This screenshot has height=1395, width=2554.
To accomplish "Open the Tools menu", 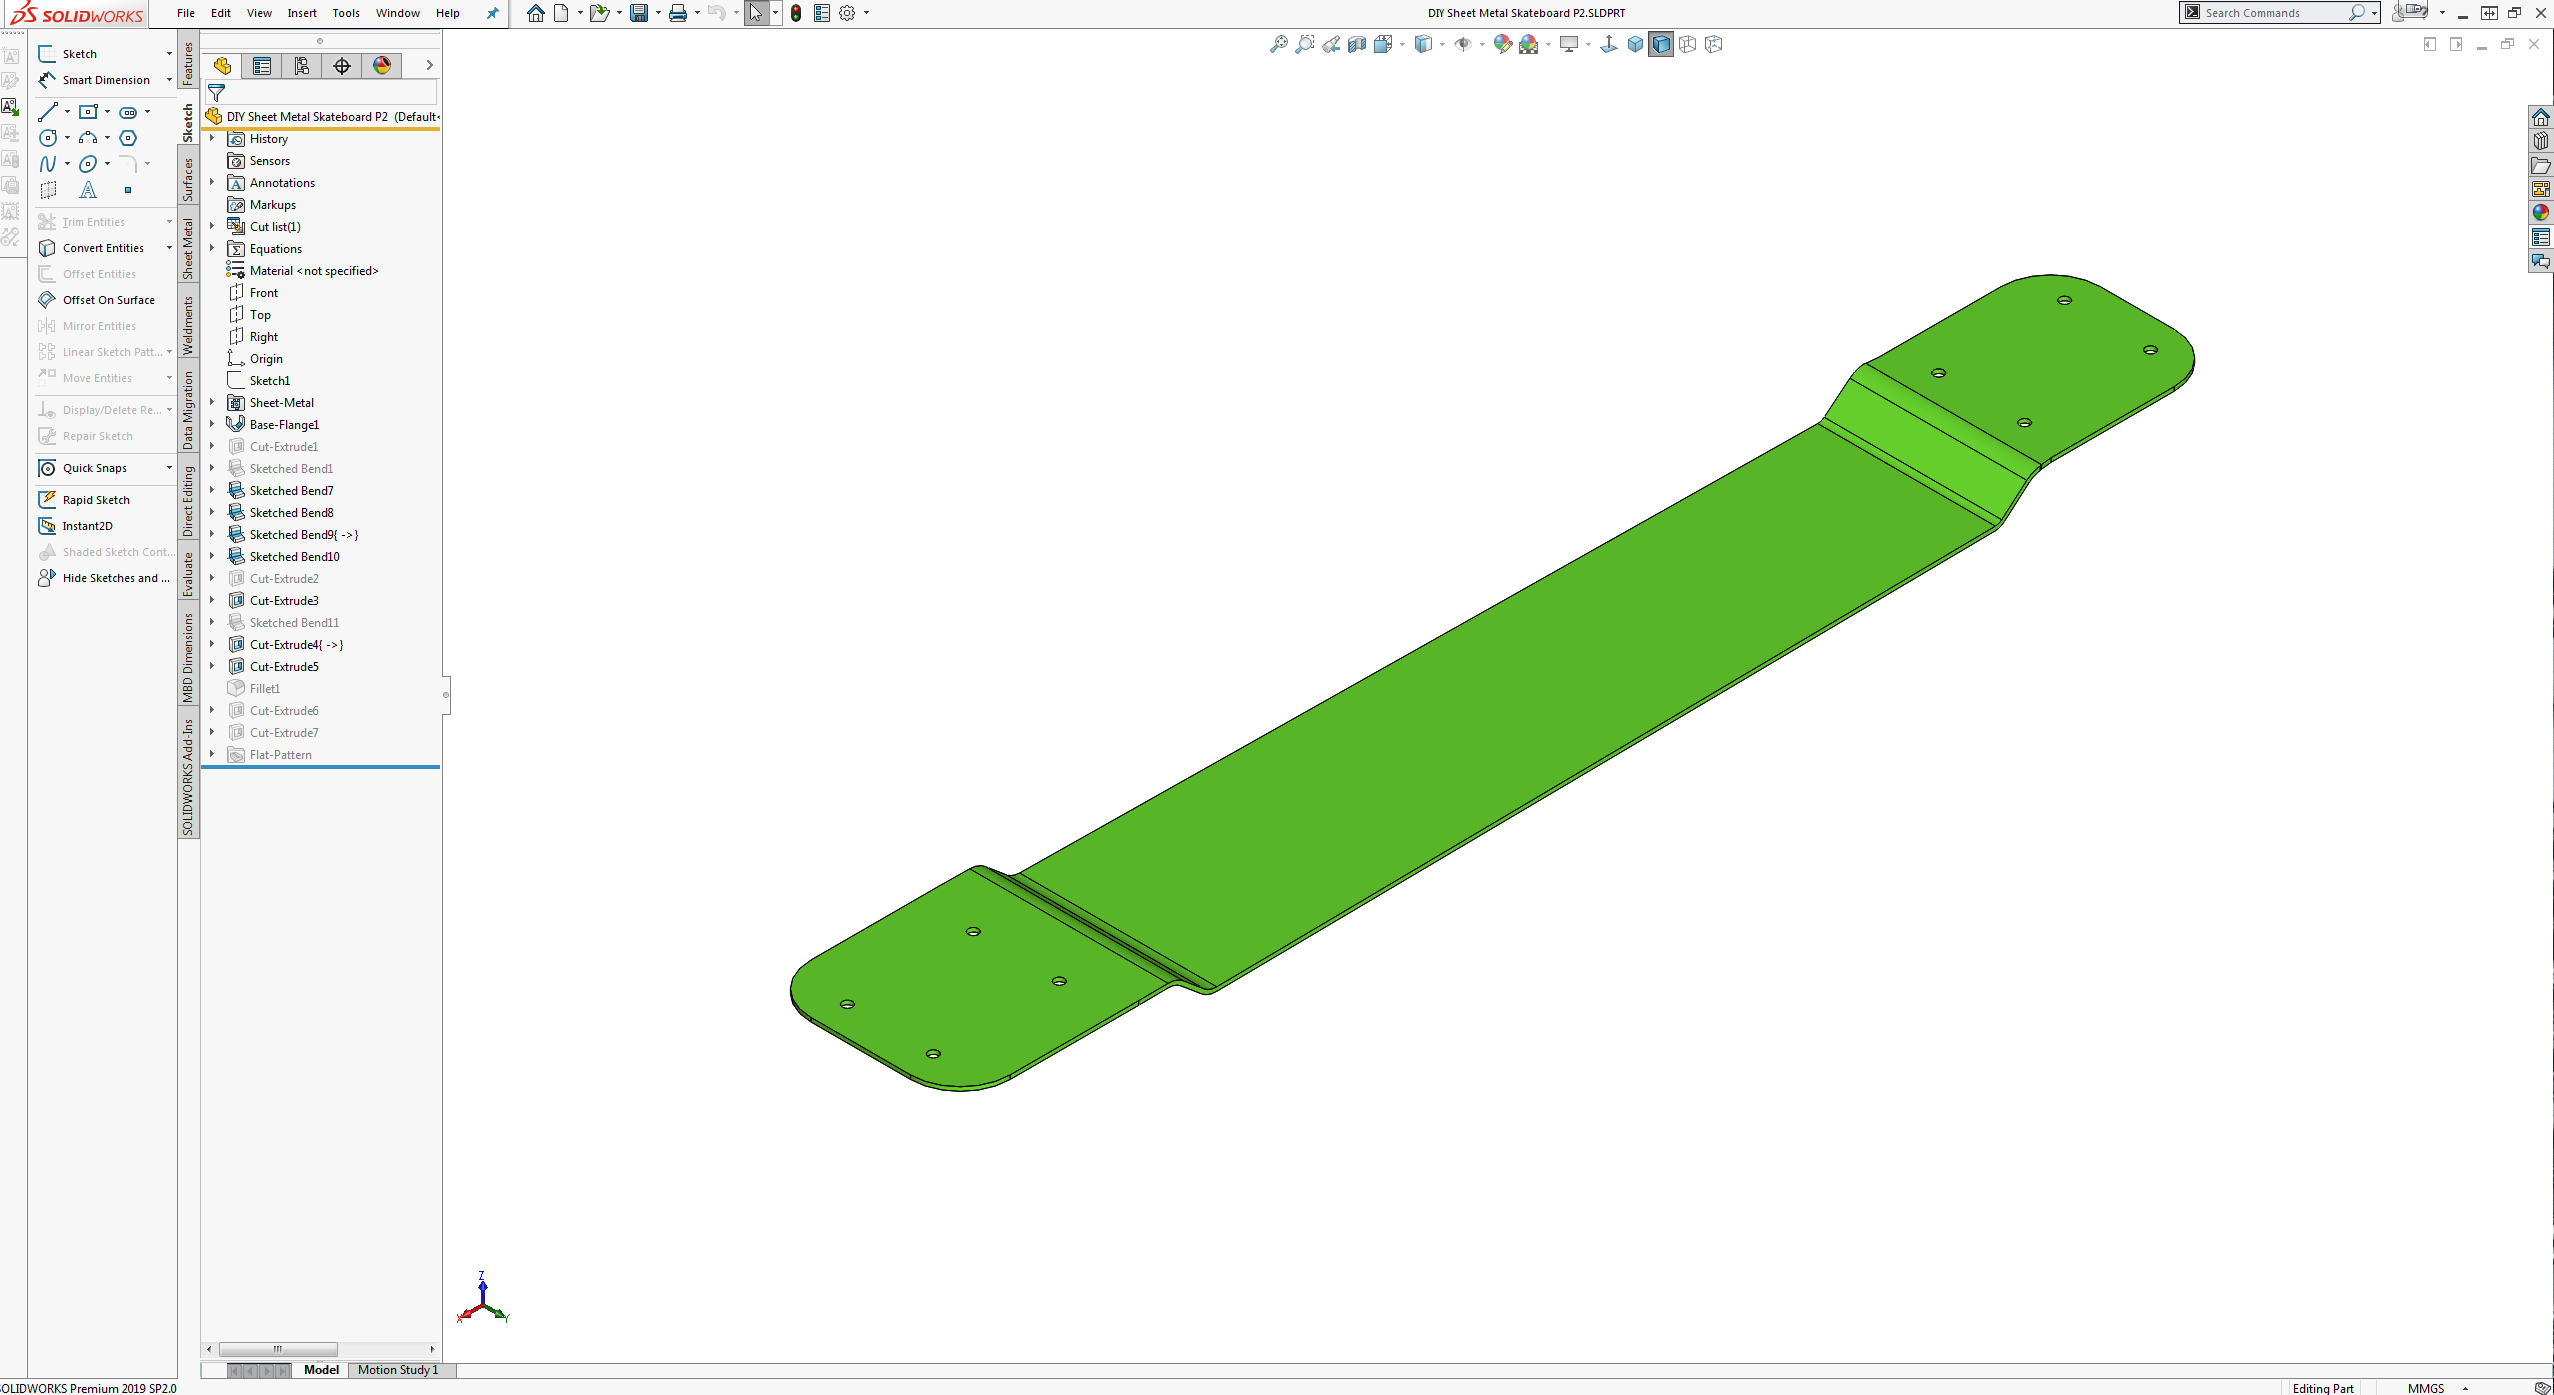I will (346, 13).
